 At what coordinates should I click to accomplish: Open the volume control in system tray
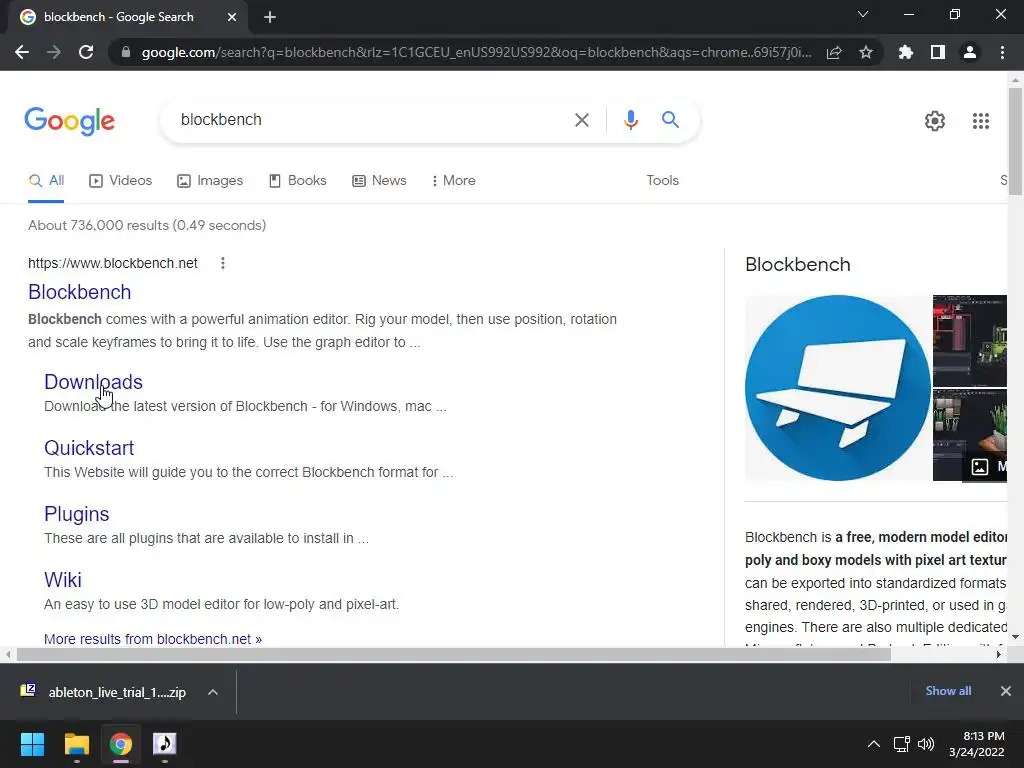coord(926,744)
